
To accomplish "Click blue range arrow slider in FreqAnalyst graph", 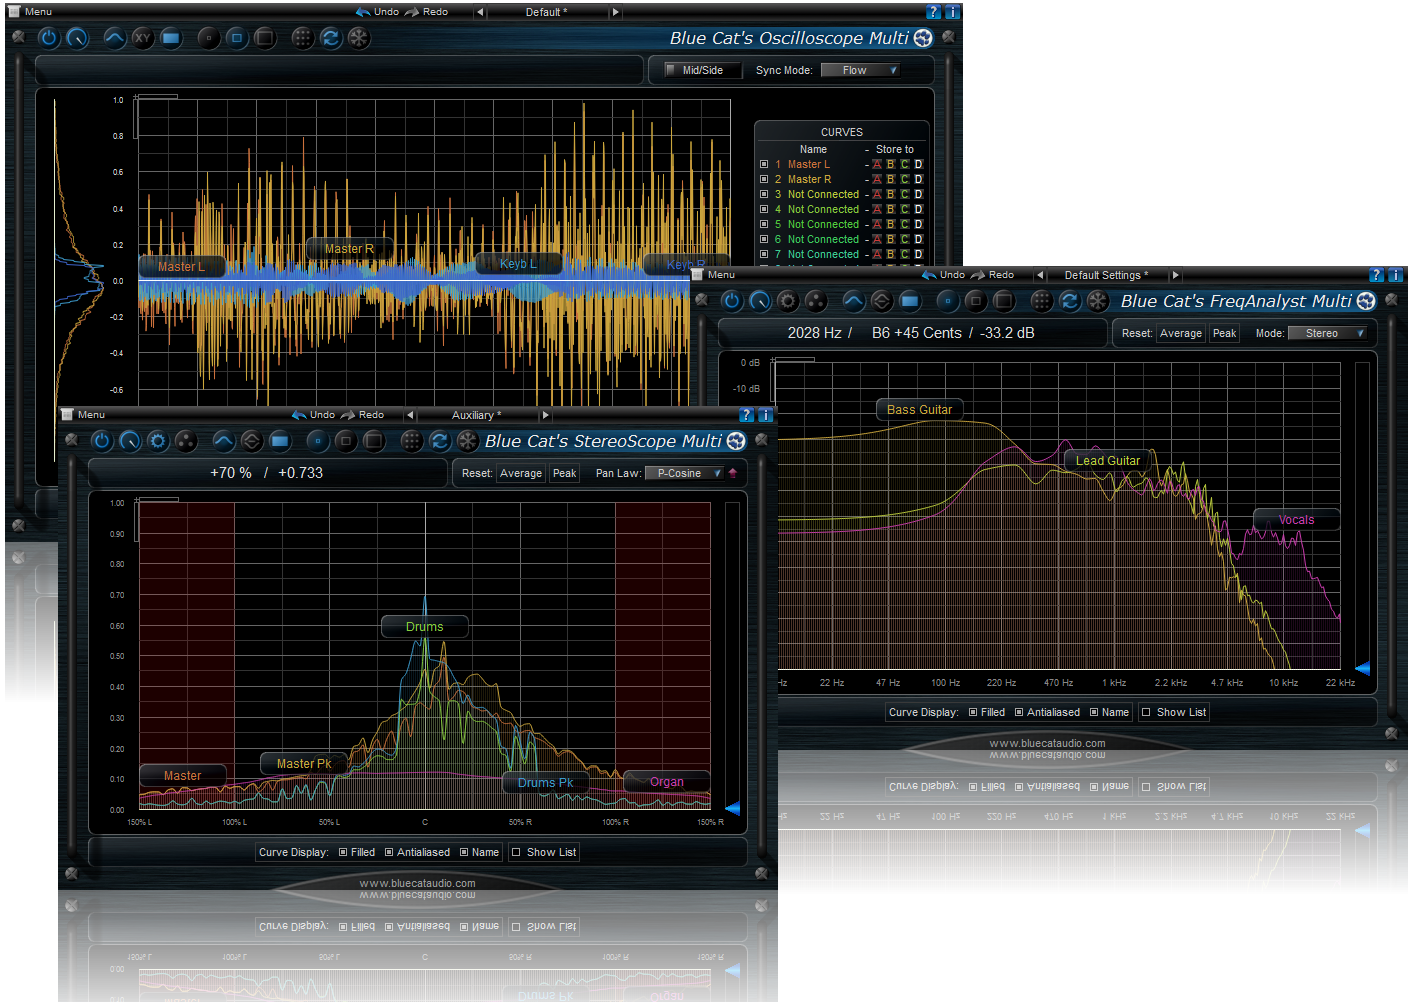I will click(1362, 668).
